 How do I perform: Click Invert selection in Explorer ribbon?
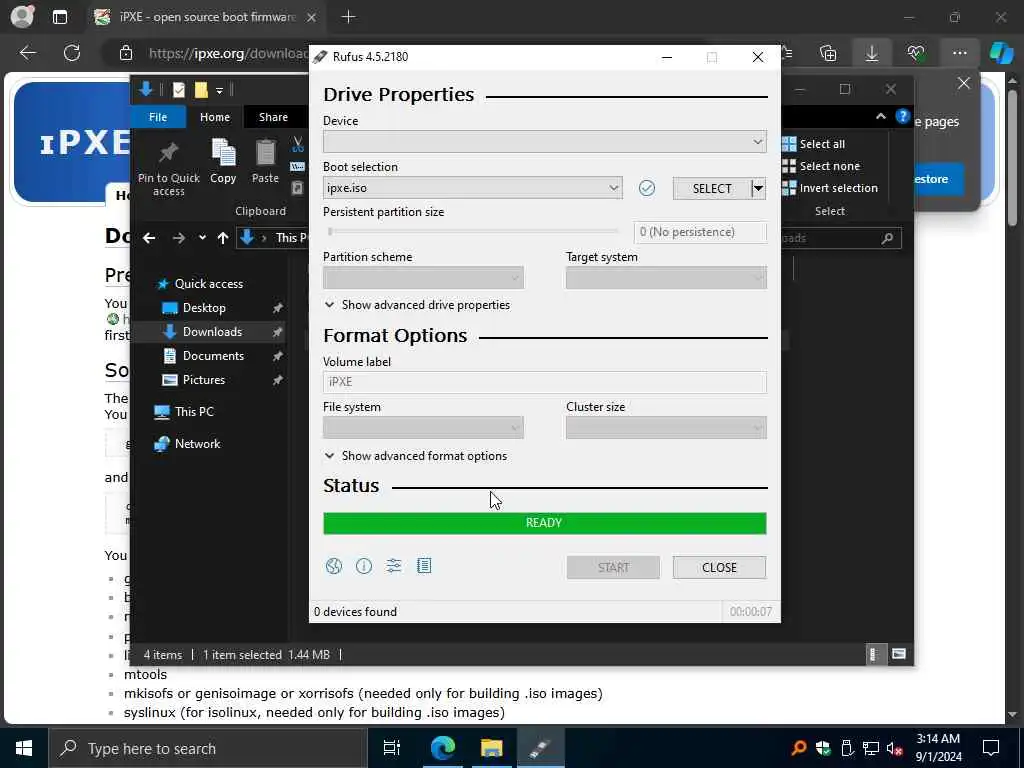[830, 188]
